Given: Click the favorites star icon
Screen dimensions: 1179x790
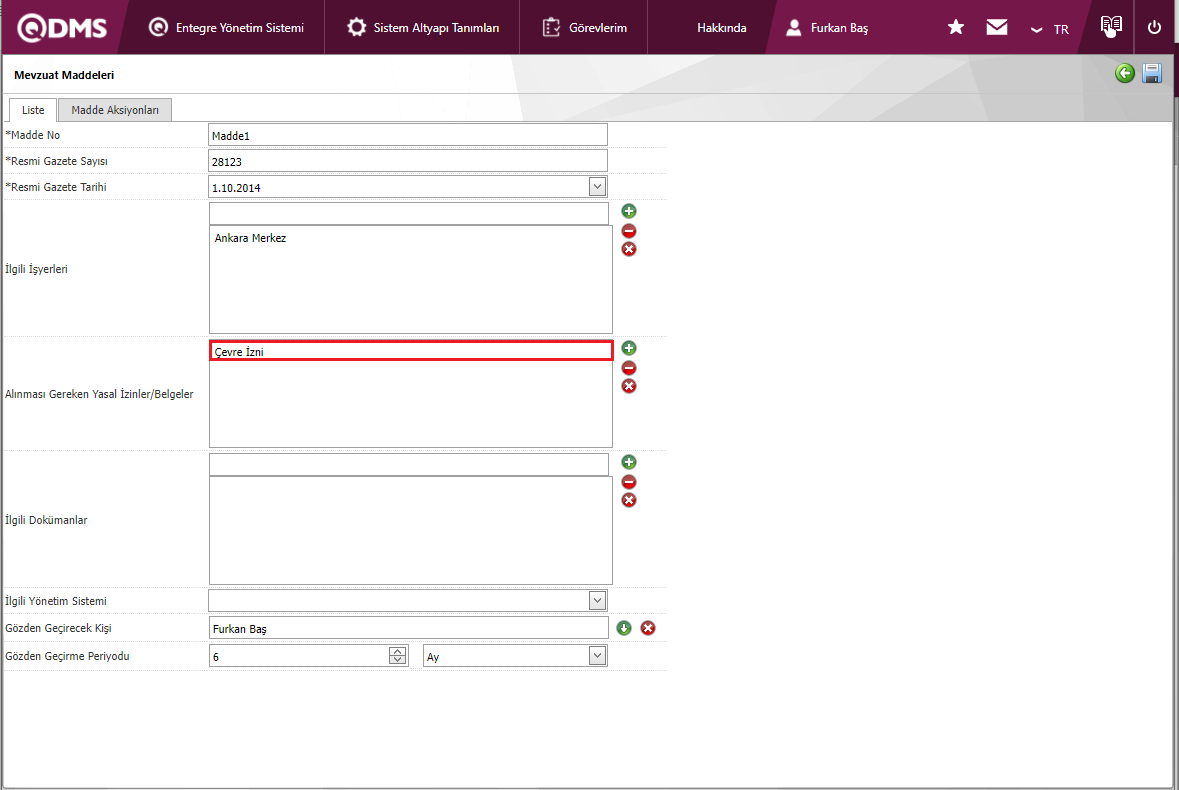Looking at the screenshot, I should 956,28.
